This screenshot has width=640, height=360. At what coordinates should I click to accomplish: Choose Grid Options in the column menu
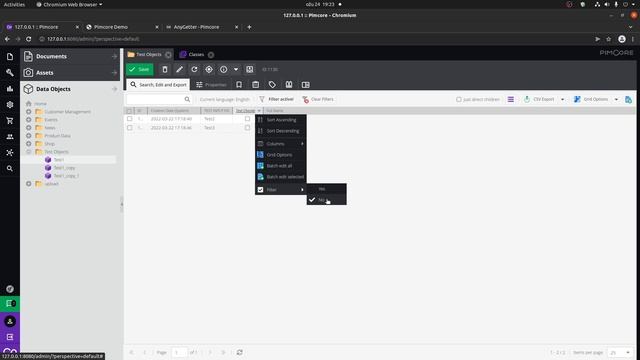[x=281, y=155]
